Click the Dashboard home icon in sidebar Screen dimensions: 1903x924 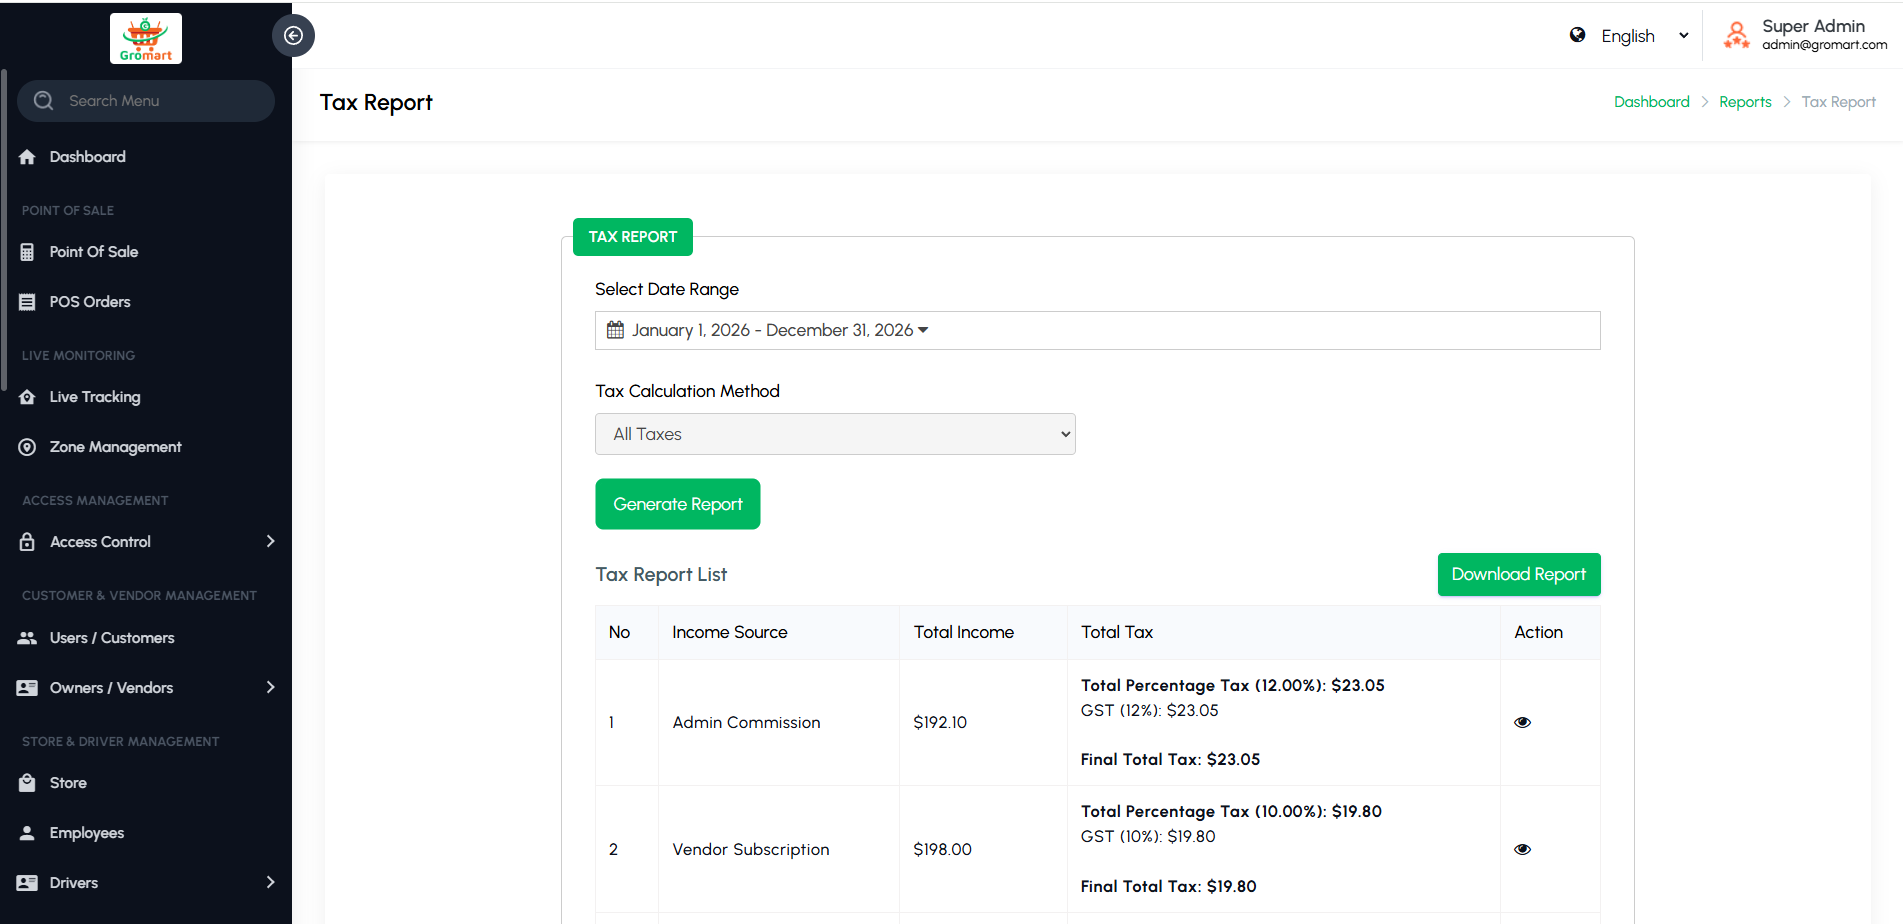click(27, 157)
